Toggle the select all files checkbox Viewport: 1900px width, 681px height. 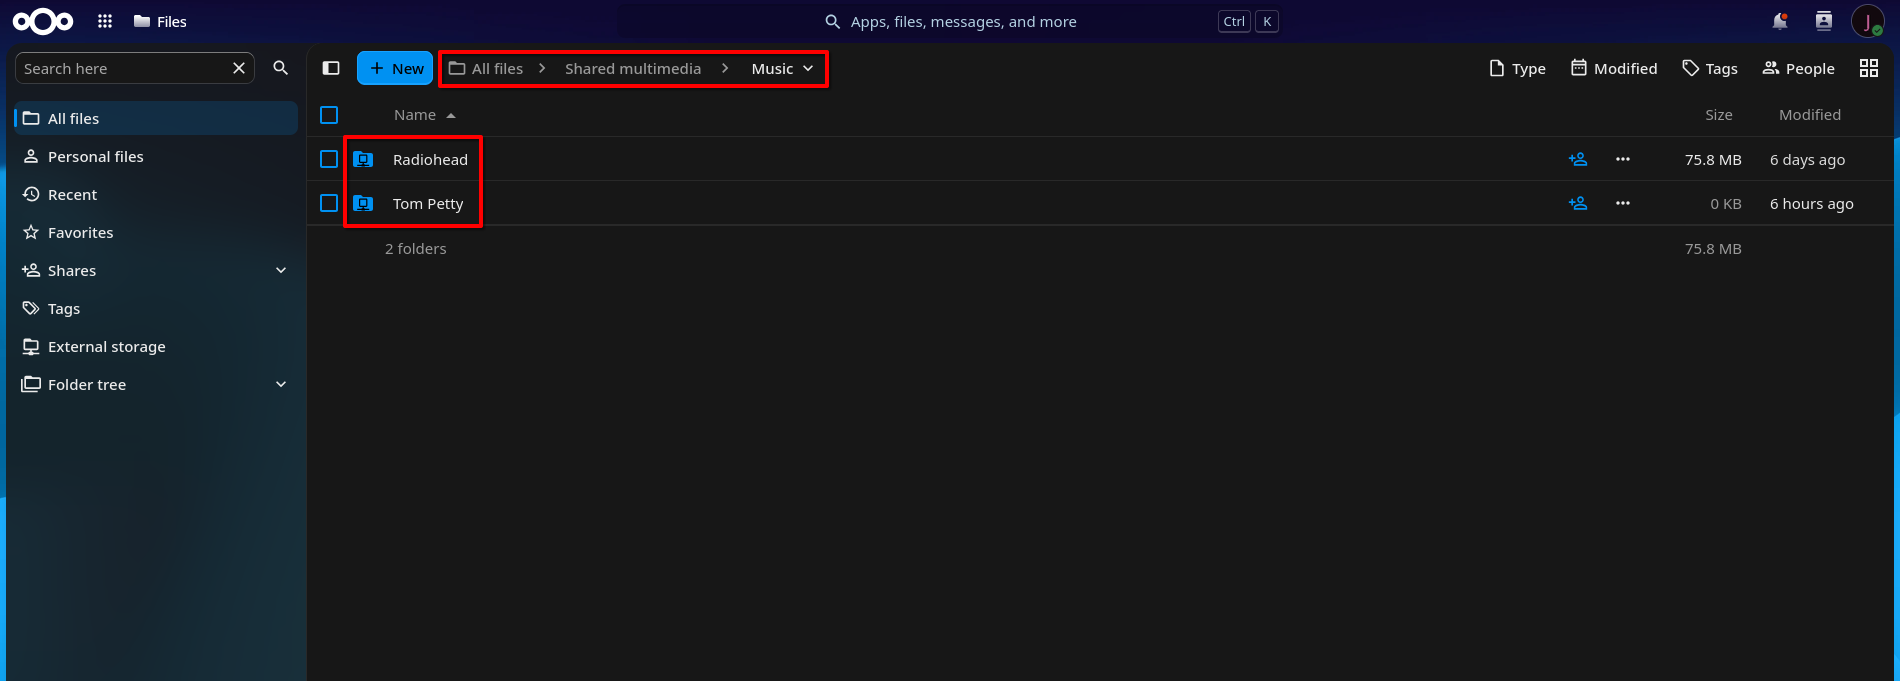[x=329, y=115]
